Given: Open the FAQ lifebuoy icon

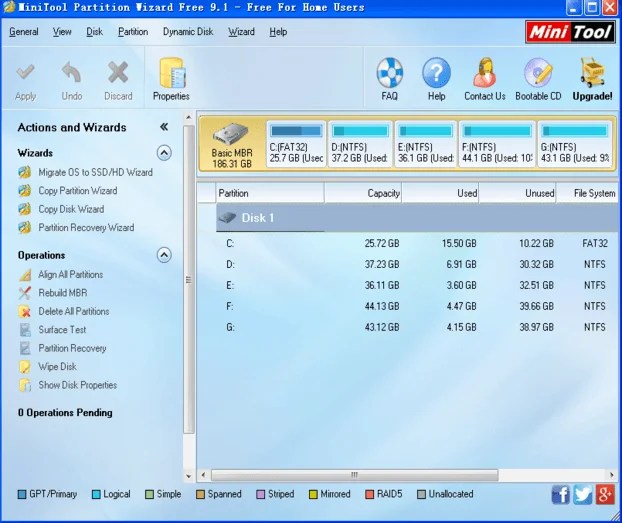Looking at the screenshot, I should click(x=389, y=73).
